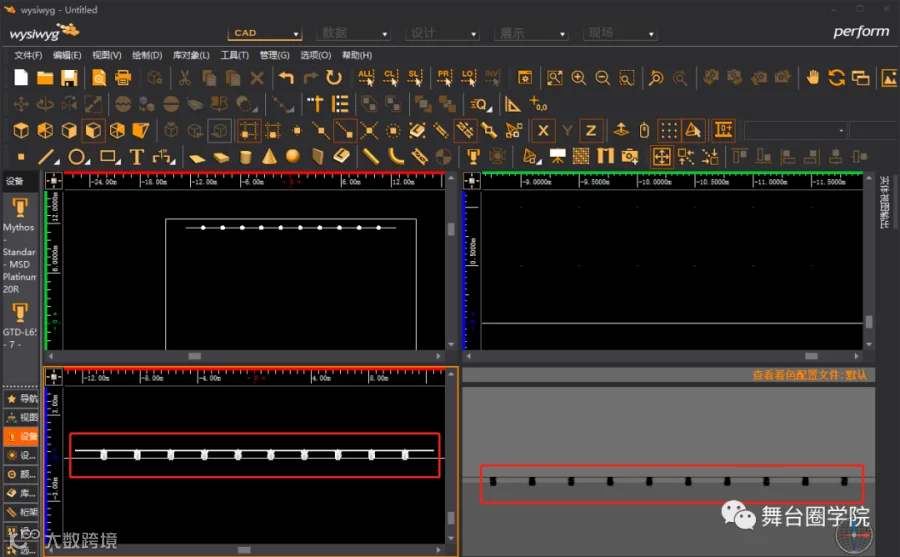900x557 pixels.
Task: Click top-left viewport horizontal scrollbar
Action: [x=195, y=356]
